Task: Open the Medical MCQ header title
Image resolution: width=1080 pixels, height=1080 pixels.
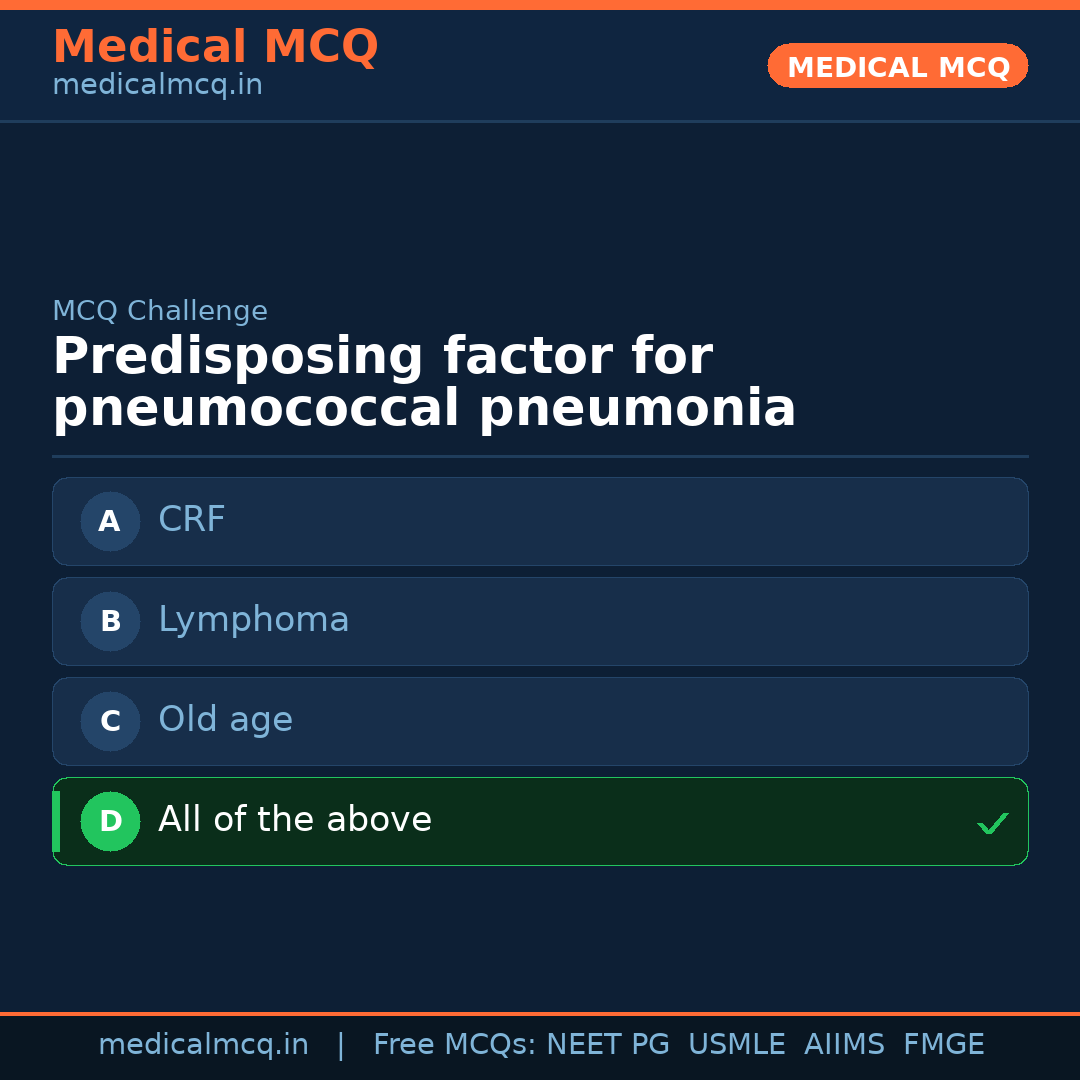Action: (215, 47)
